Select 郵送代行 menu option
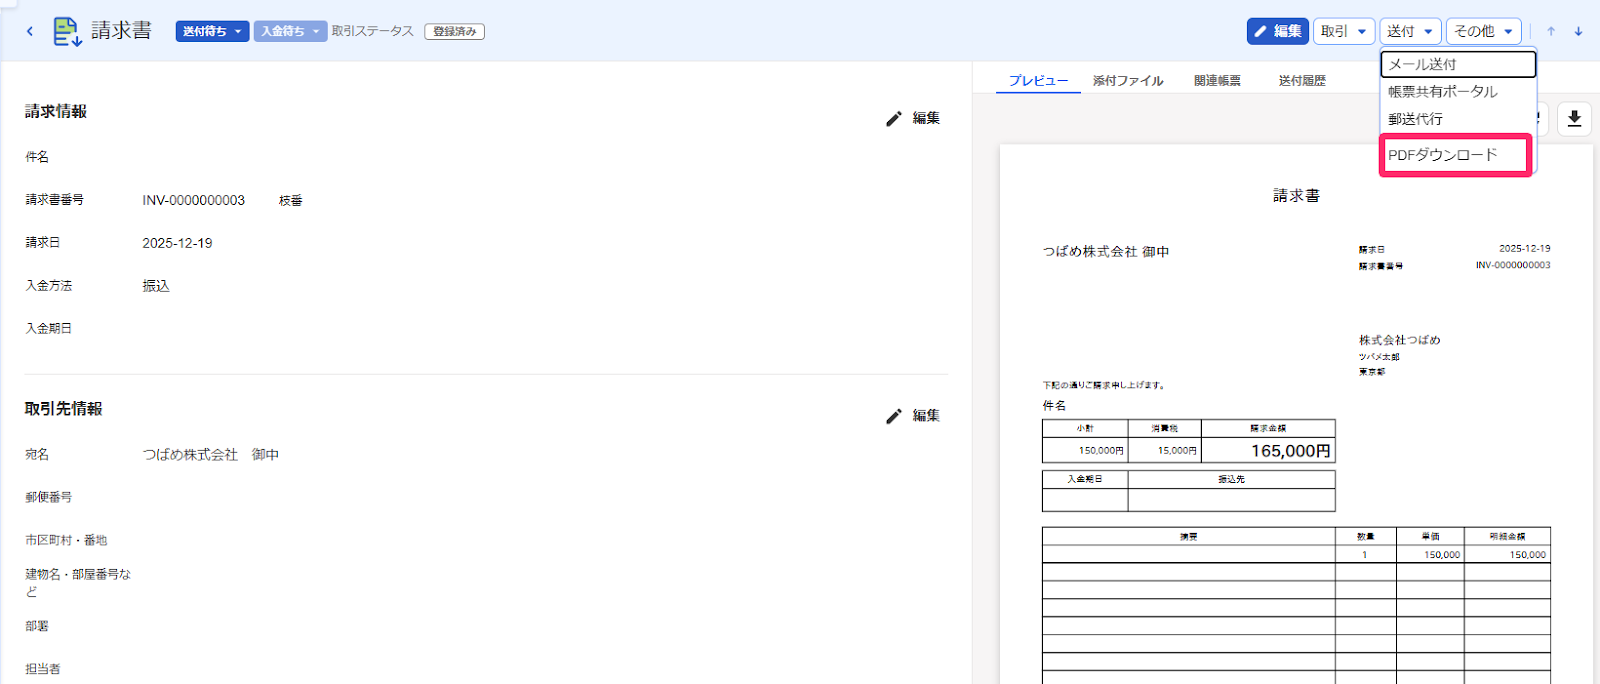The height and width of the screenshot is (684, 1600). (x=1458, y=119)
